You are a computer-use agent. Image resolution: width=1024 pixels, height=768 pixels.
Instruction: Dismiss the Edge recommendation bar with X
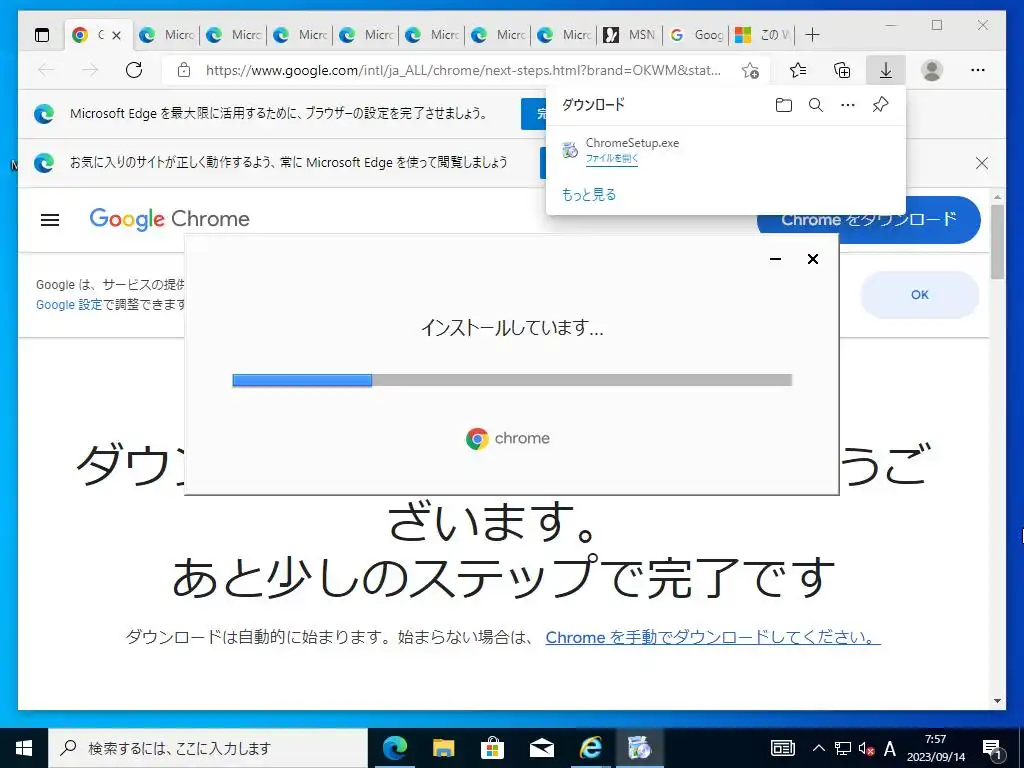(982, 163)
